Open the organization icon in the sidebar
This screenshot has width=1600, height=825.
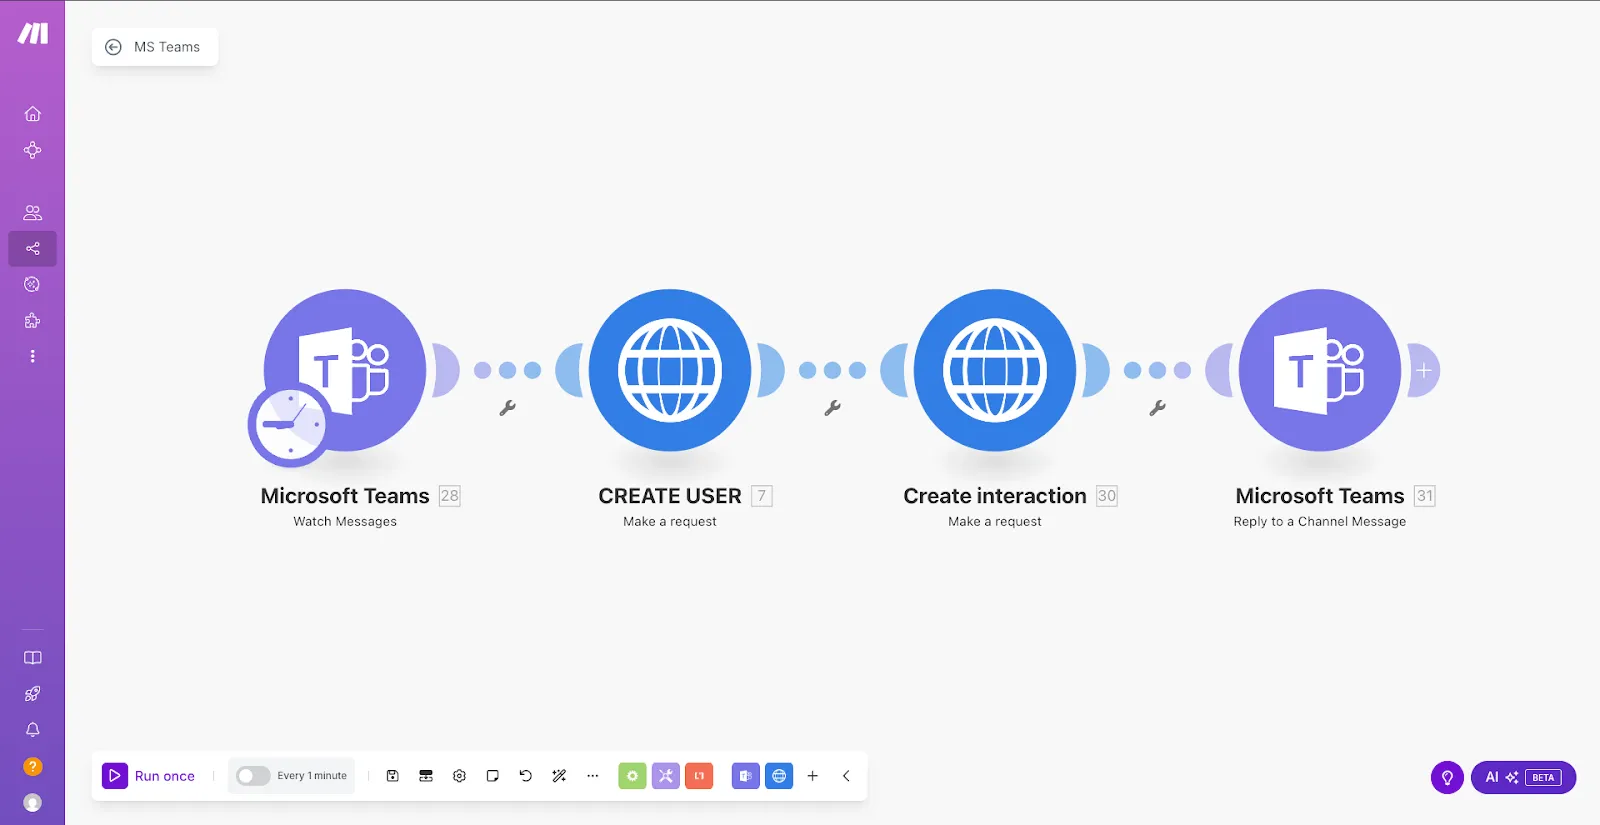32,150
